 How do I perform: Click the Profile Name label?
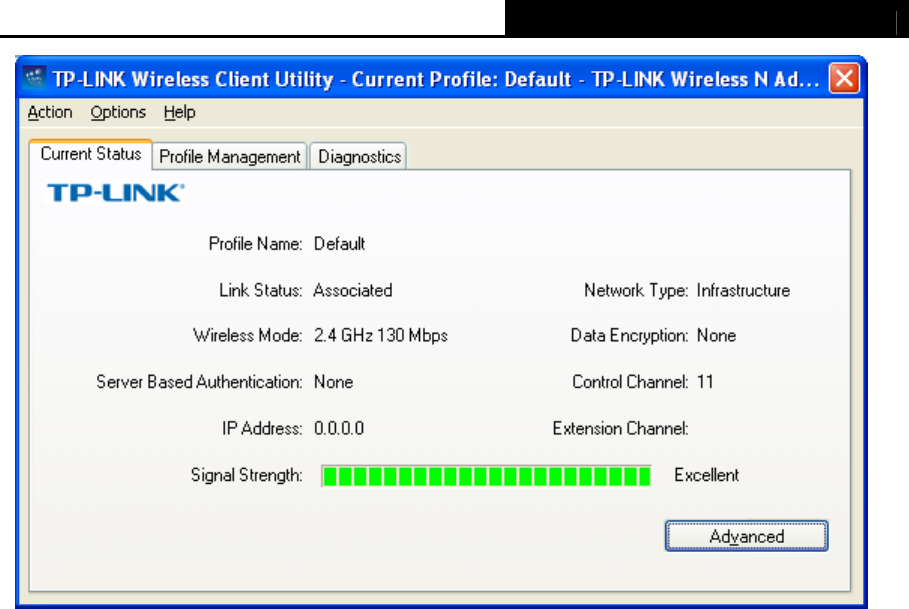[x=255, y=243]
